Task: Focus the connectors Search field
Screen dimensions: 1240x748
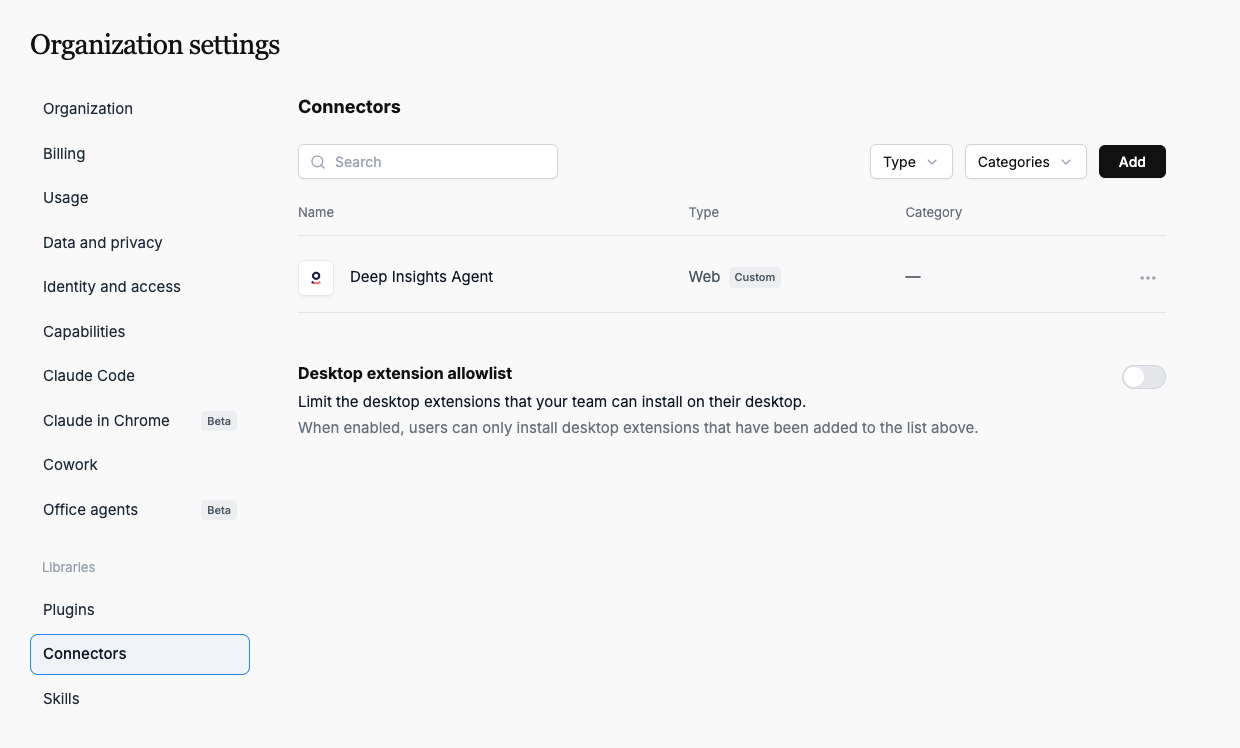Action: coord(428,162)
